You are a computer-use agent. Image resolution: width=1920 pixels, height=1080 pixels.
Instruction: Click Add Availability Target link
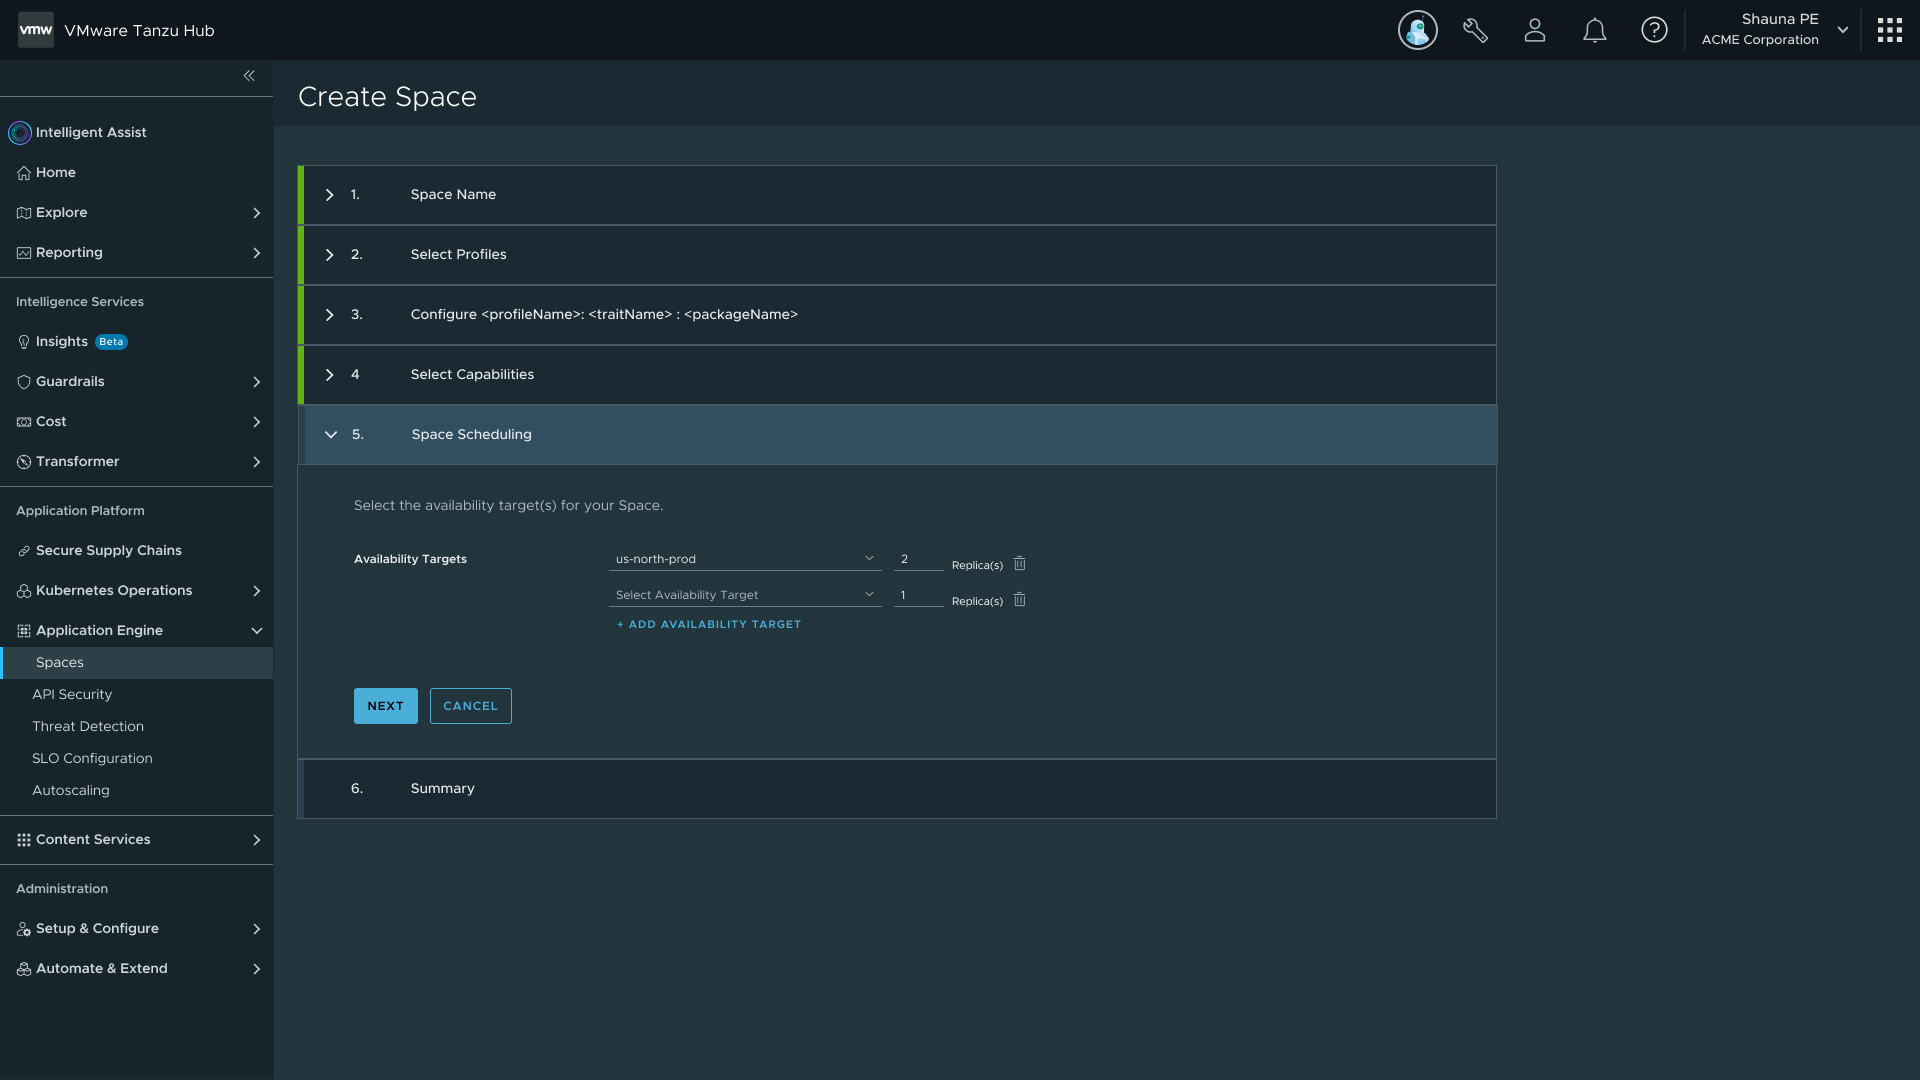coord(708,624)
